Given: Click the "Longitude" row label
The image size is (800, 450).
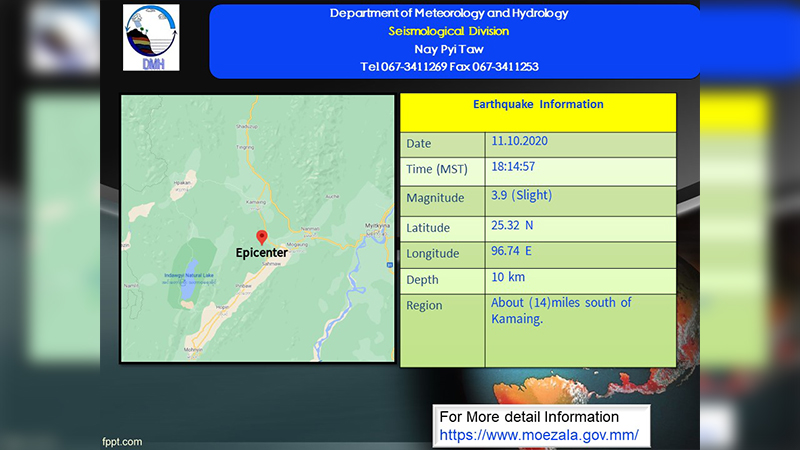Looking at the screenshot, I should coord(433,254).
